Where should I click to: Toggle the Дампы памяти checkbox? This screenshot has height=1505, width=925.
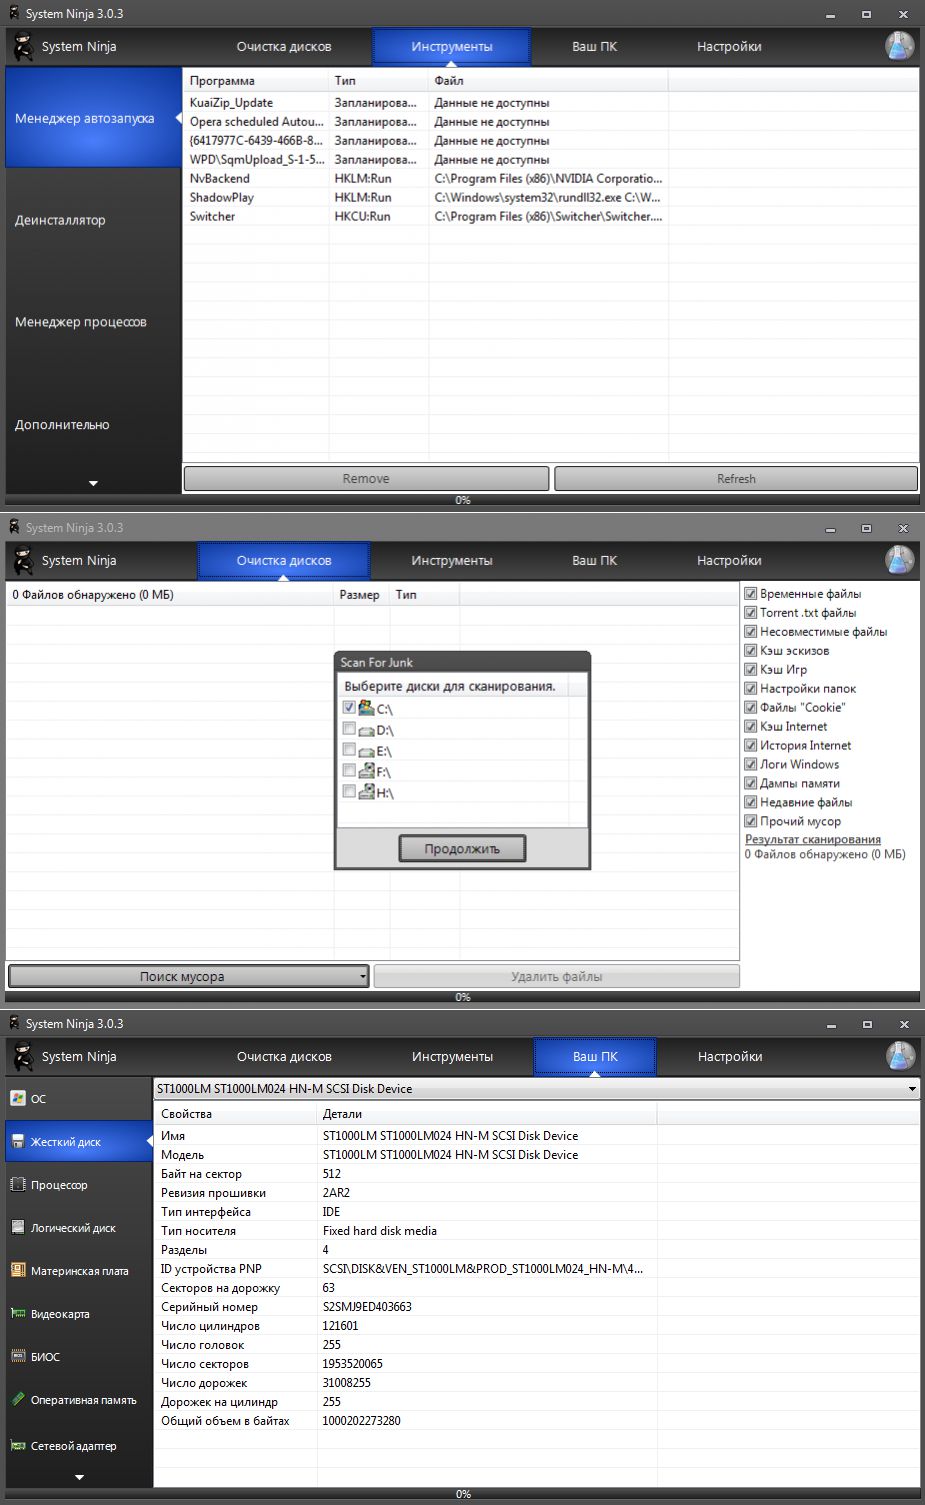[x=751, y=783]
